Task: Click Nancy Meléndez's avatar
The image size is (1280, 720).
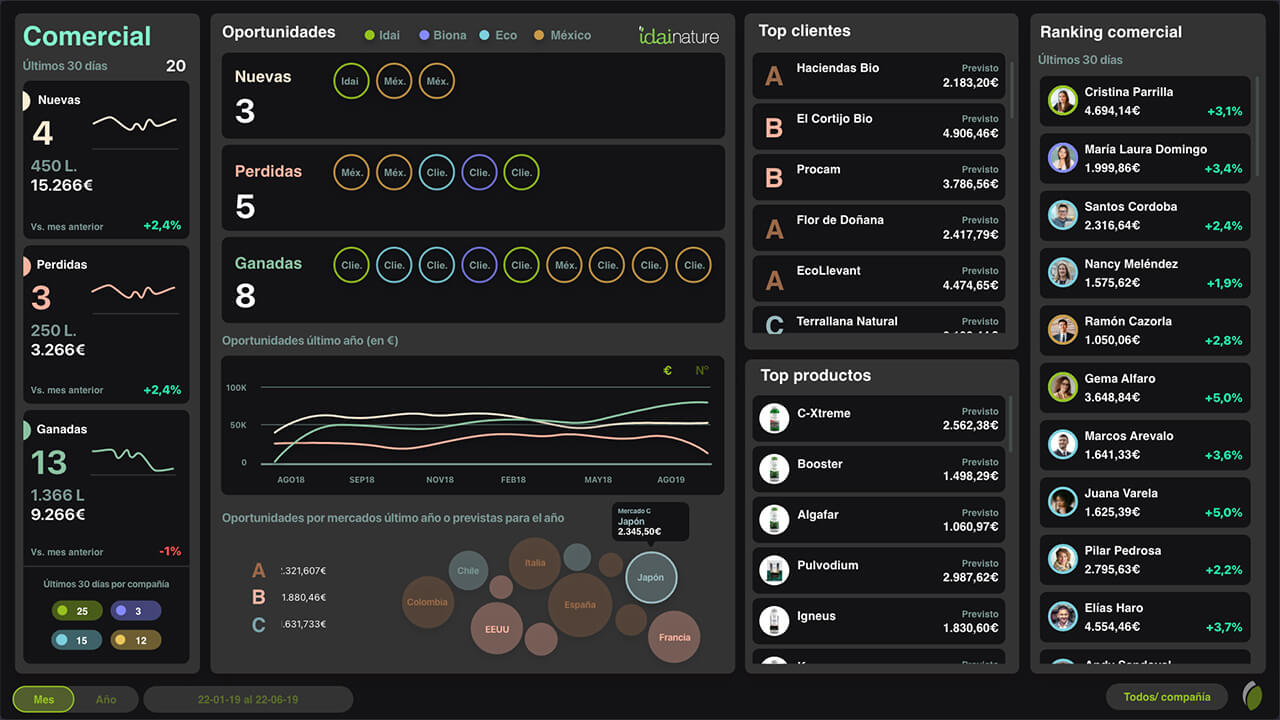Action: pyautogui.click(x=1062, y=273)
